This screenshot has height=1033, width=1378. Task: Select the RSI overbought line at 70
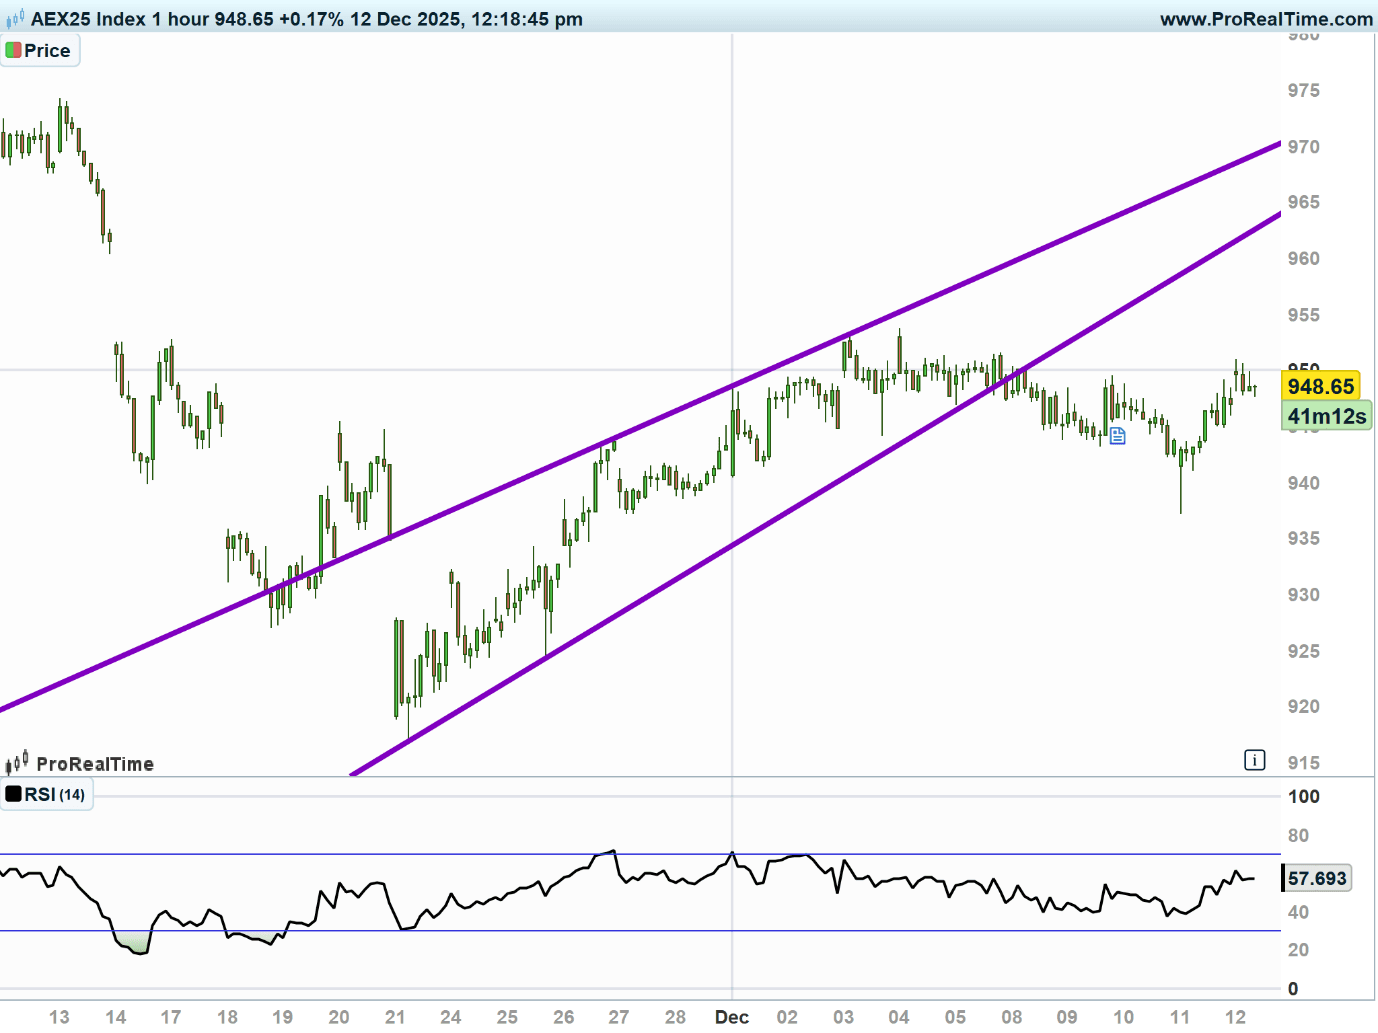400,854
